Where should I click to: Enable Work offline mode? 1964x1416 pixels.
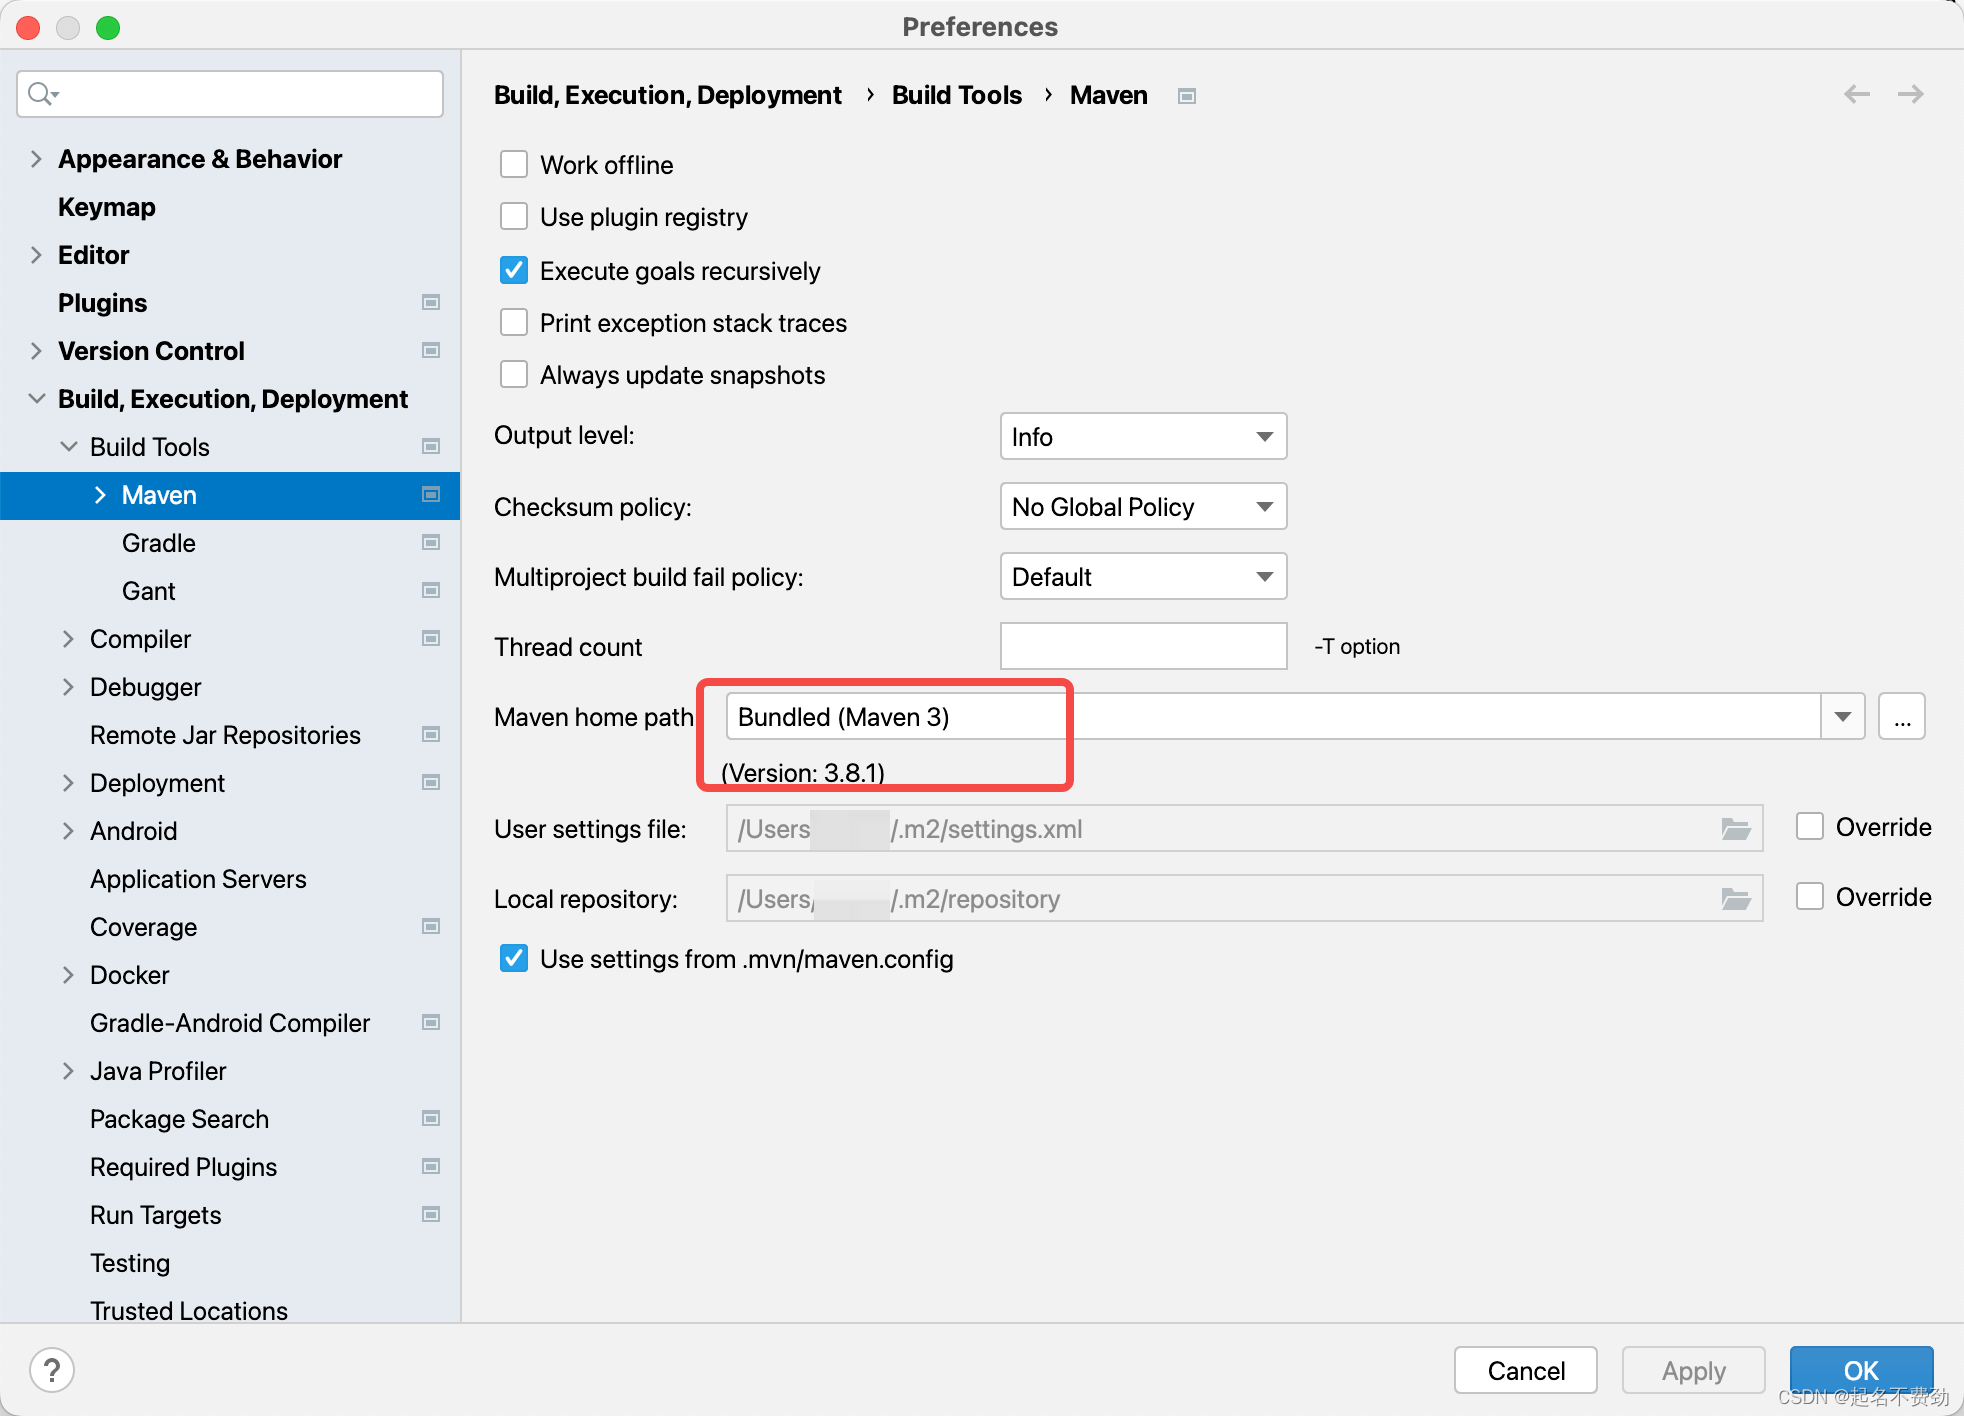[x=513, y=163]
